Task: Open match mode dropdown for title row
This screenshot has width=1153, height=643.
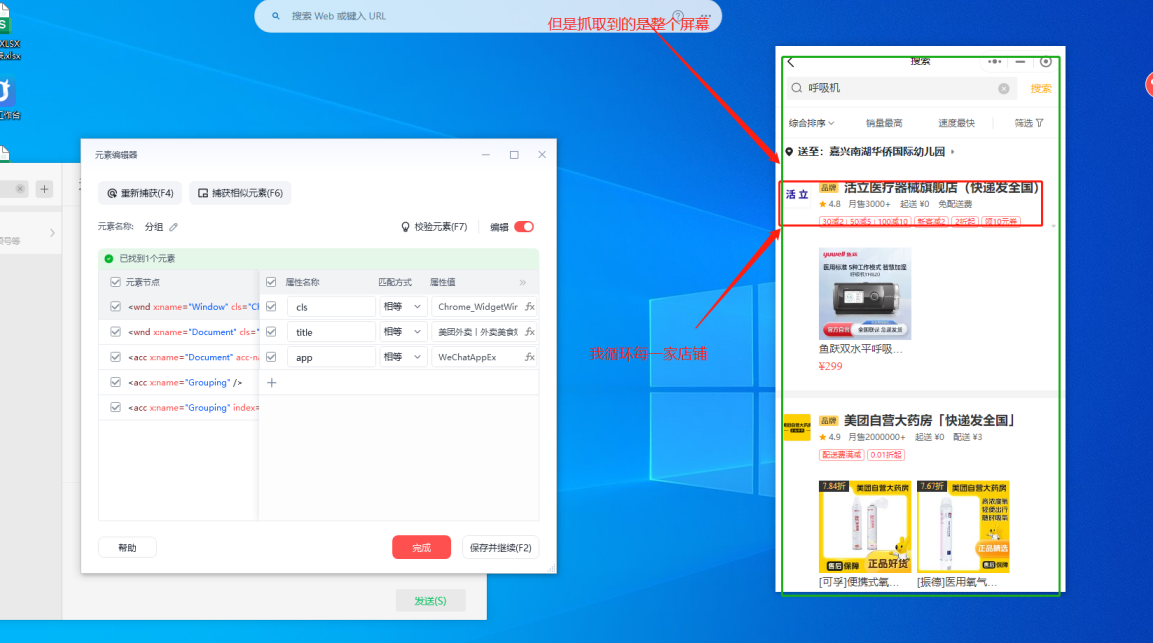Action: [x=402, y=332]
